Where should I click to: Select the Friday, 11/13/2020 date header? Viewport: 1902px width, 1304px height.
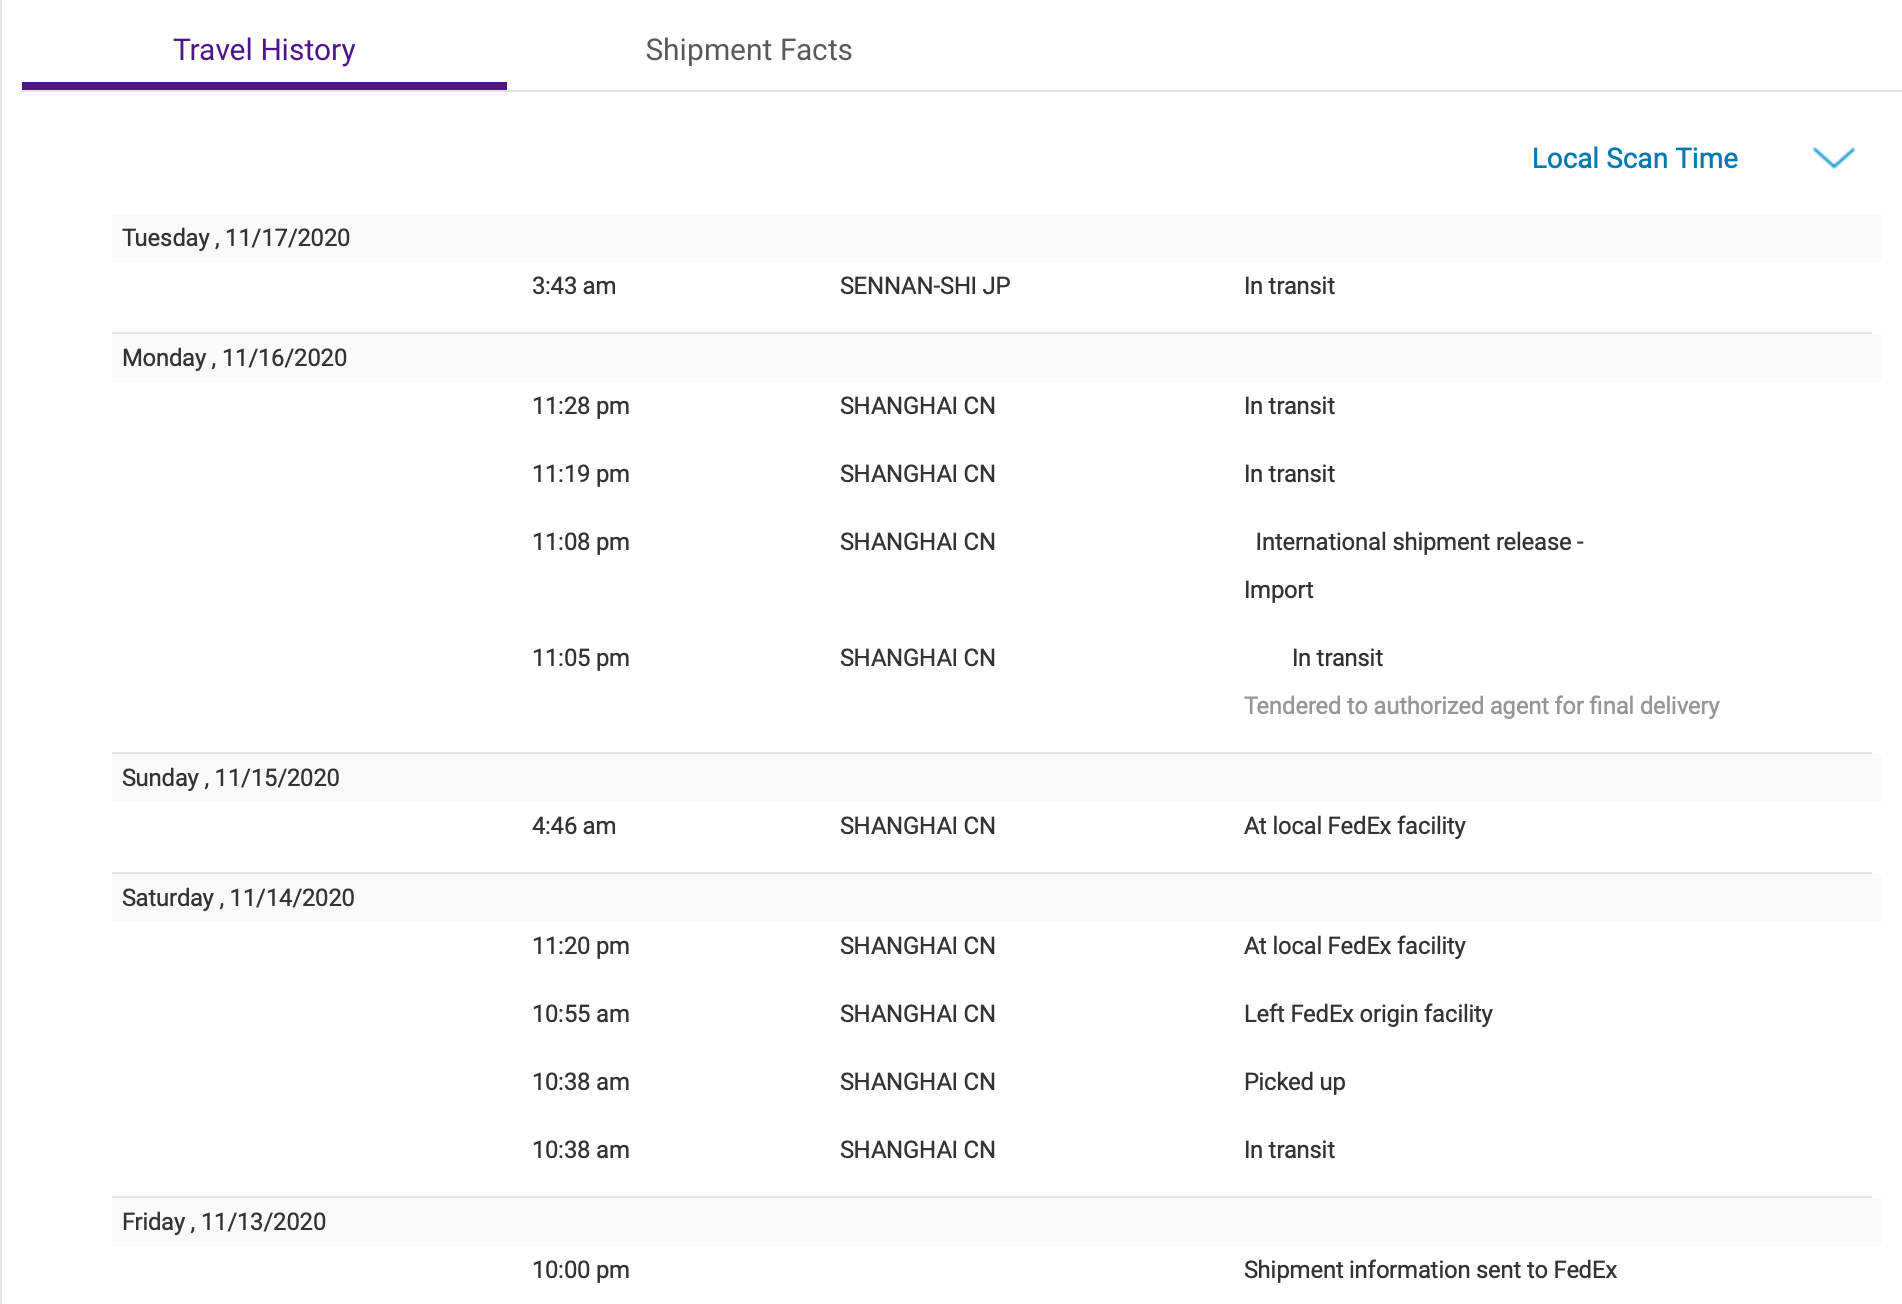224,1222
